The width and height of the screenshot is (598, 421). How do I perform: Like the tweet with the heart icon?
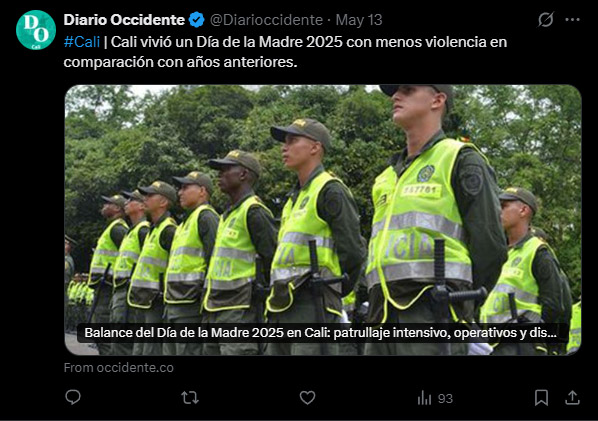click(x=307, y=398)
